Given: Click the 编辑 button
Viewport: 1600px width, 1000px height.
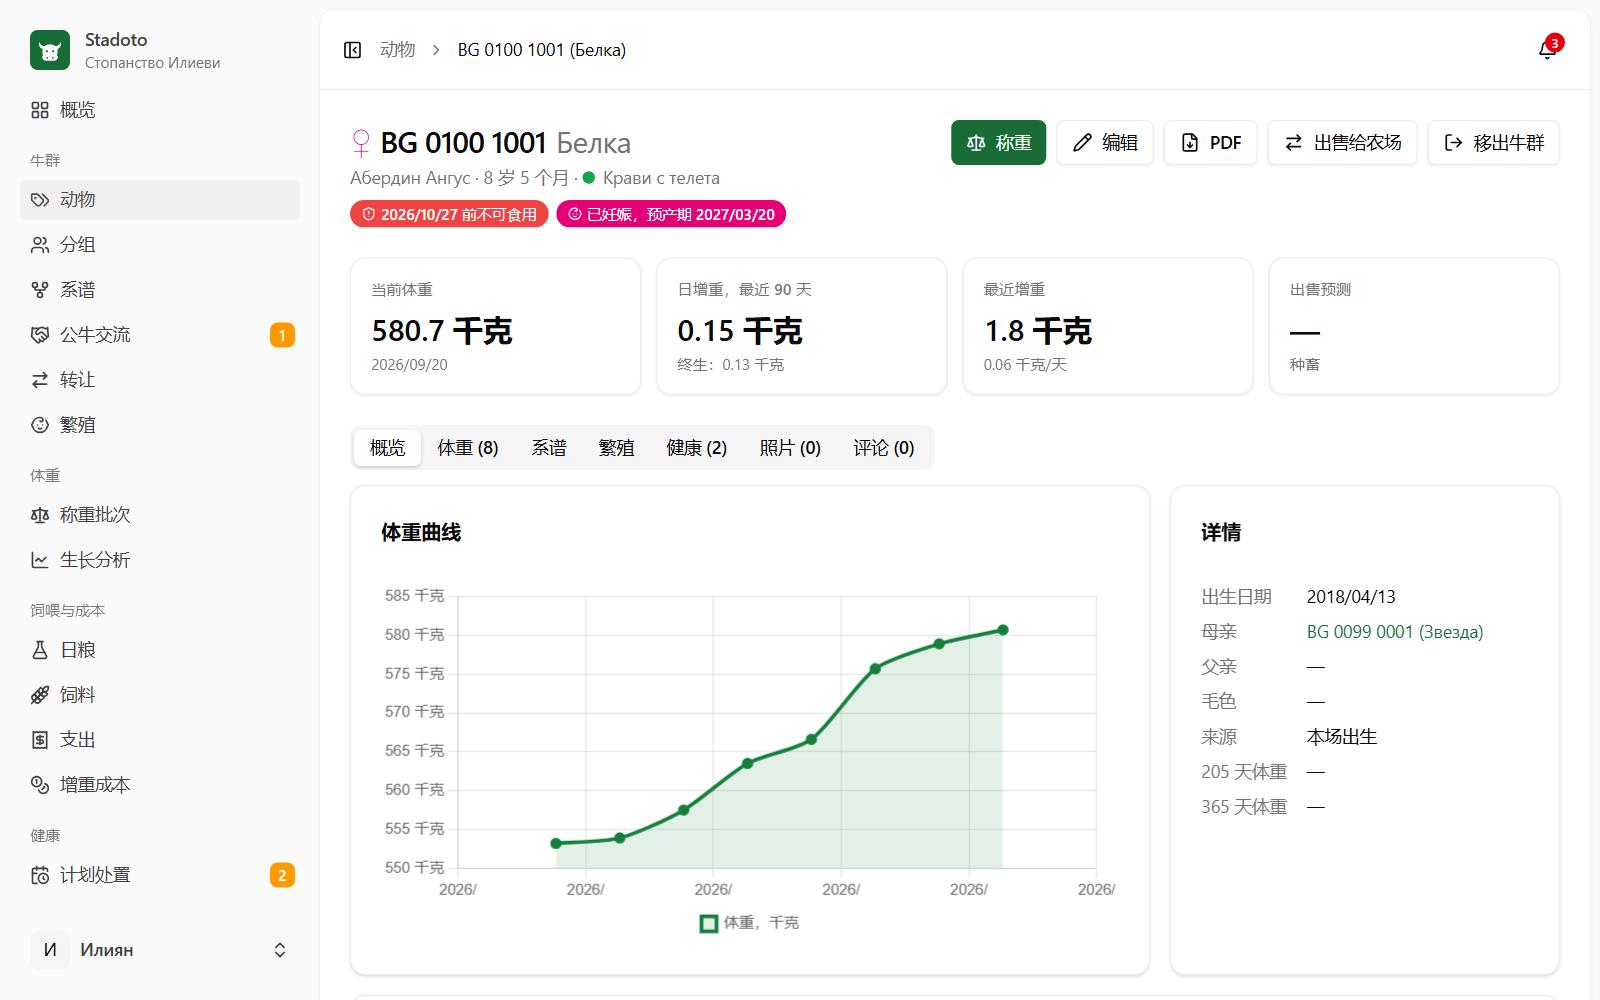Looking at the screenshot, I should (x=1105, y=143).
